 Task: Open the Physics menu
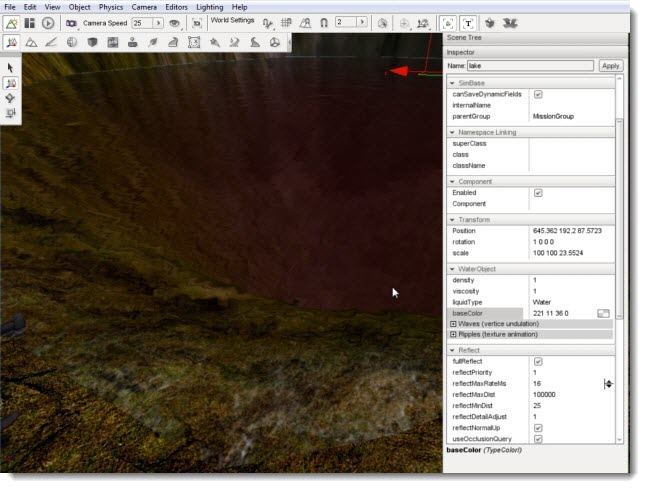111,7
